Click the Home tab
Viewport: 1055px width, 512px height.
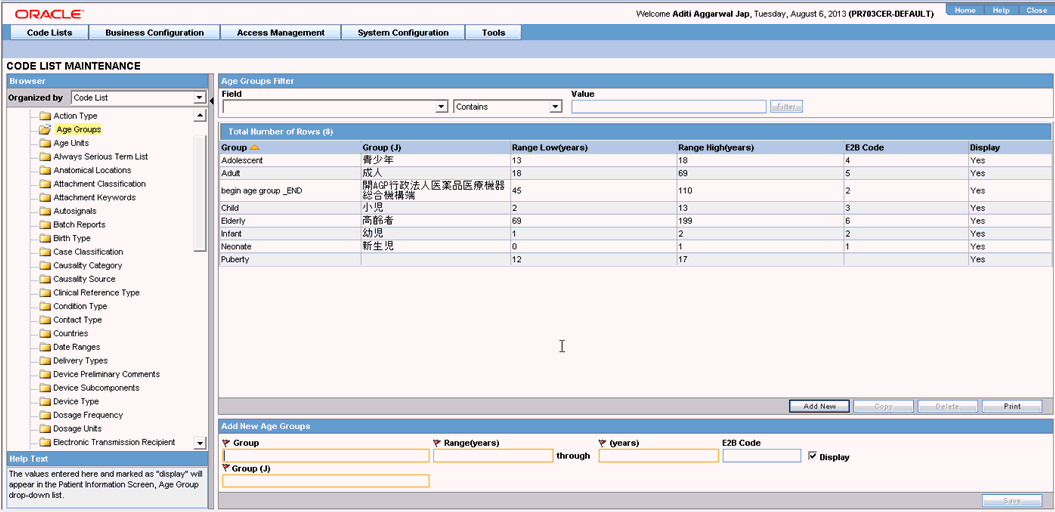coord(966,10)
